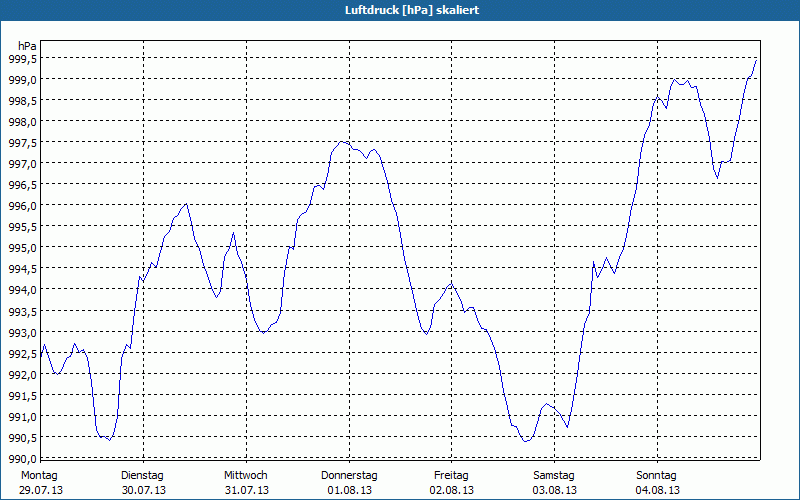Select the 992,0 y-axis value

pos(22,374)
